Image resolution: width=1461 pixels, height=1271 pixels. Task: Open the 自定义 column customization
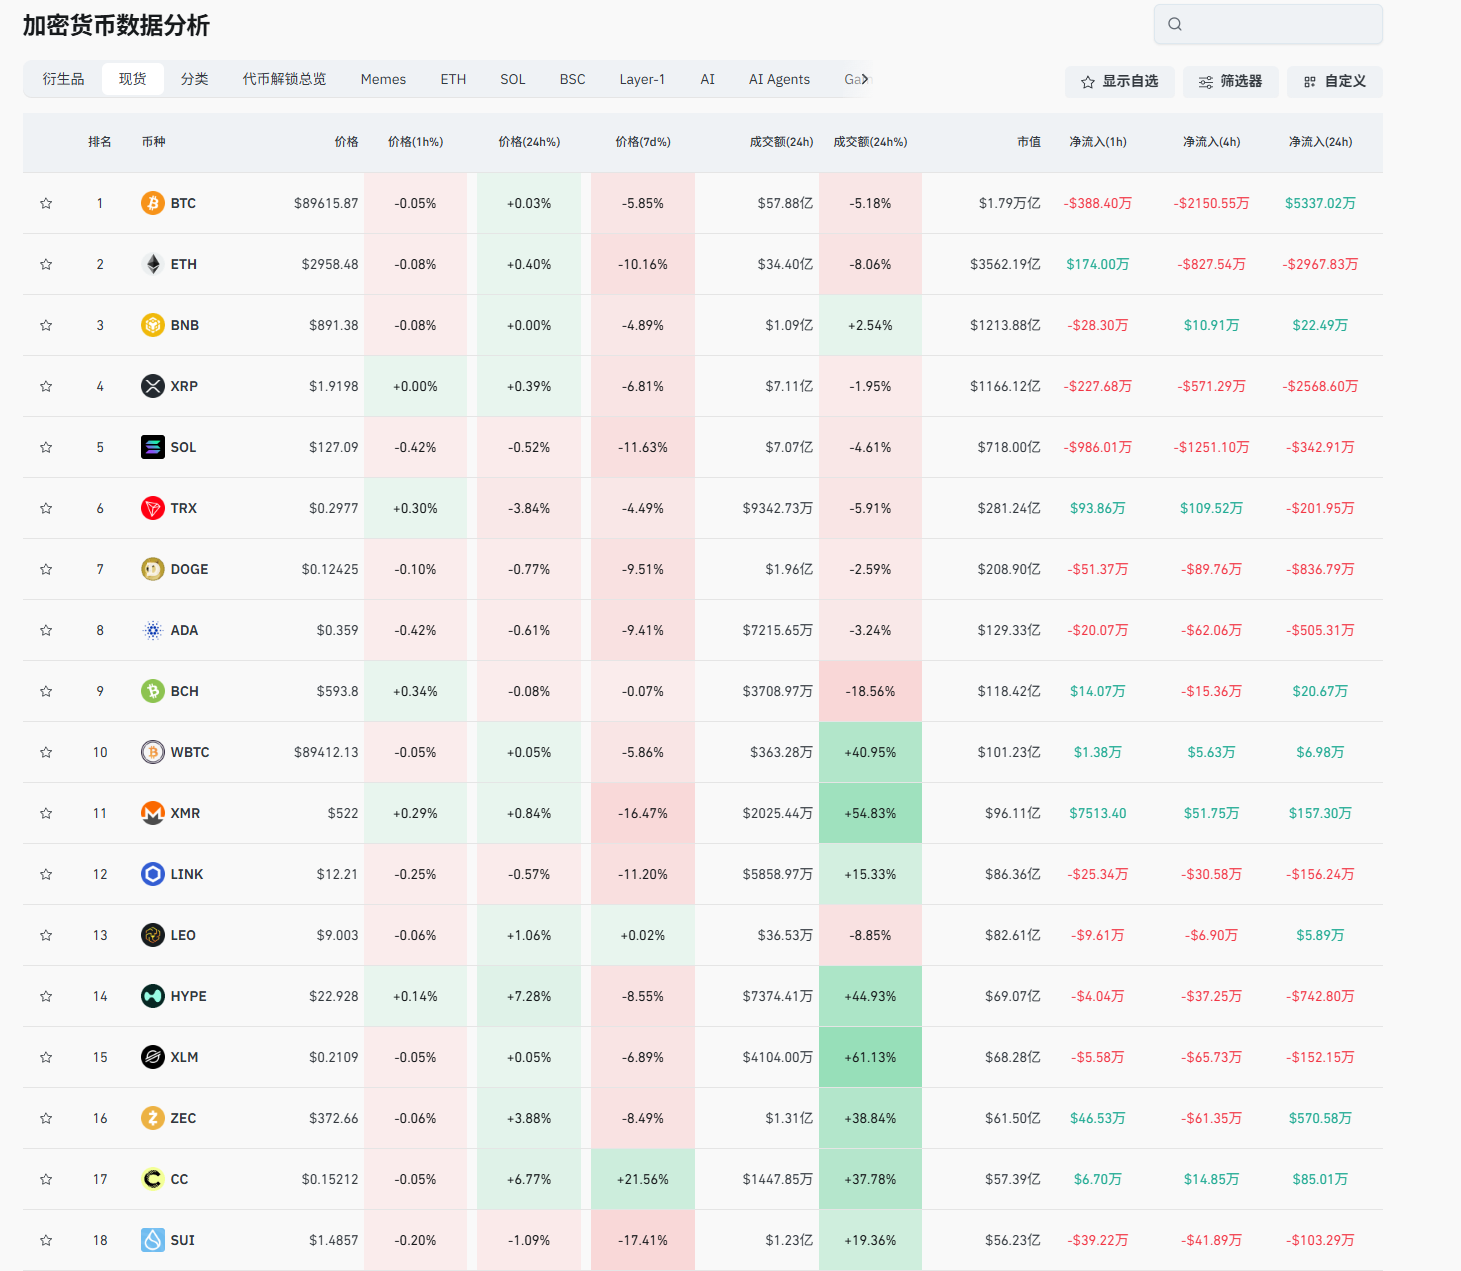(x=1334, y=82)
